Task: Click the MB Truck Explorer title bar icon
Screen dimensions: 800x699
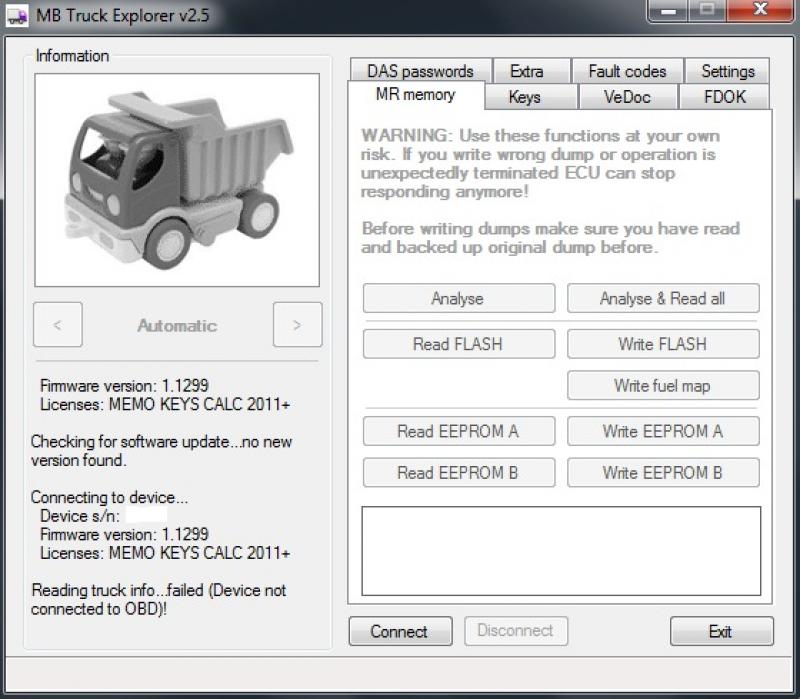Action: coord(16,16)
